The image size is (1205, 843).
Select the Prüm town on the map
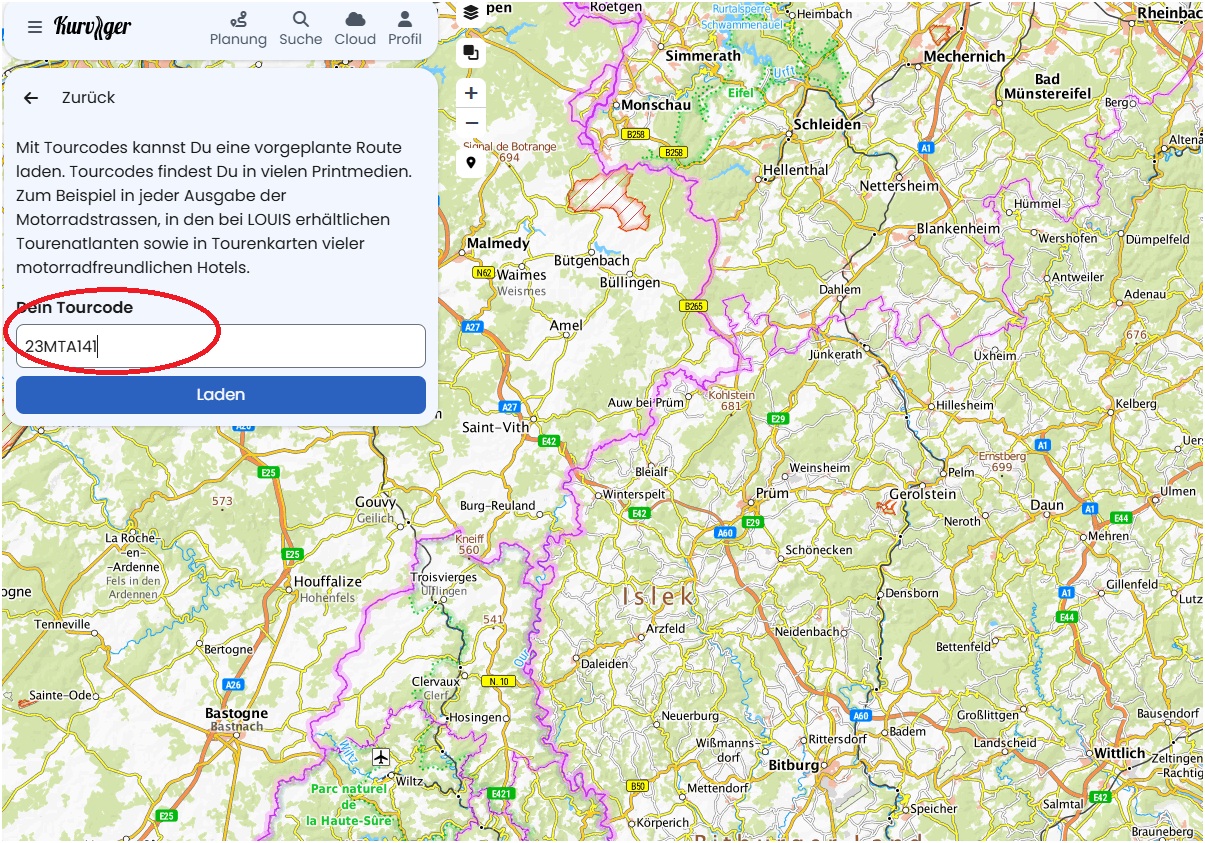[x=772, y=493]
